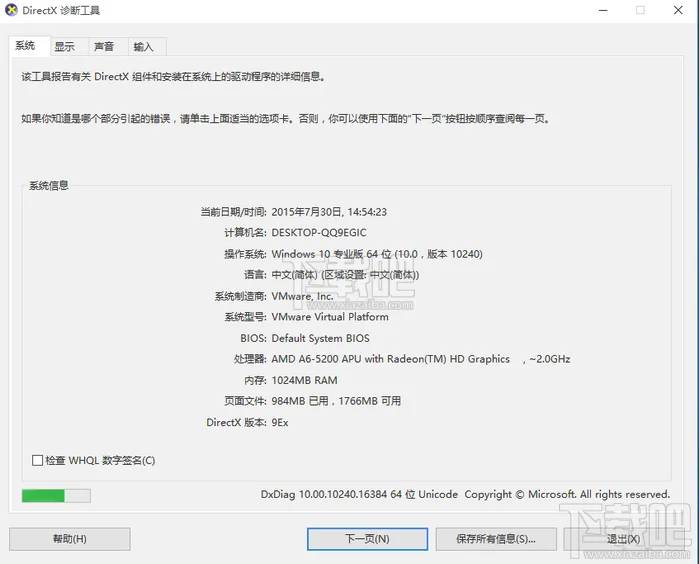Click the 页面文件 label
Image resolution: width=699 pixels, height=564 pixels.
tap(245, 401)
